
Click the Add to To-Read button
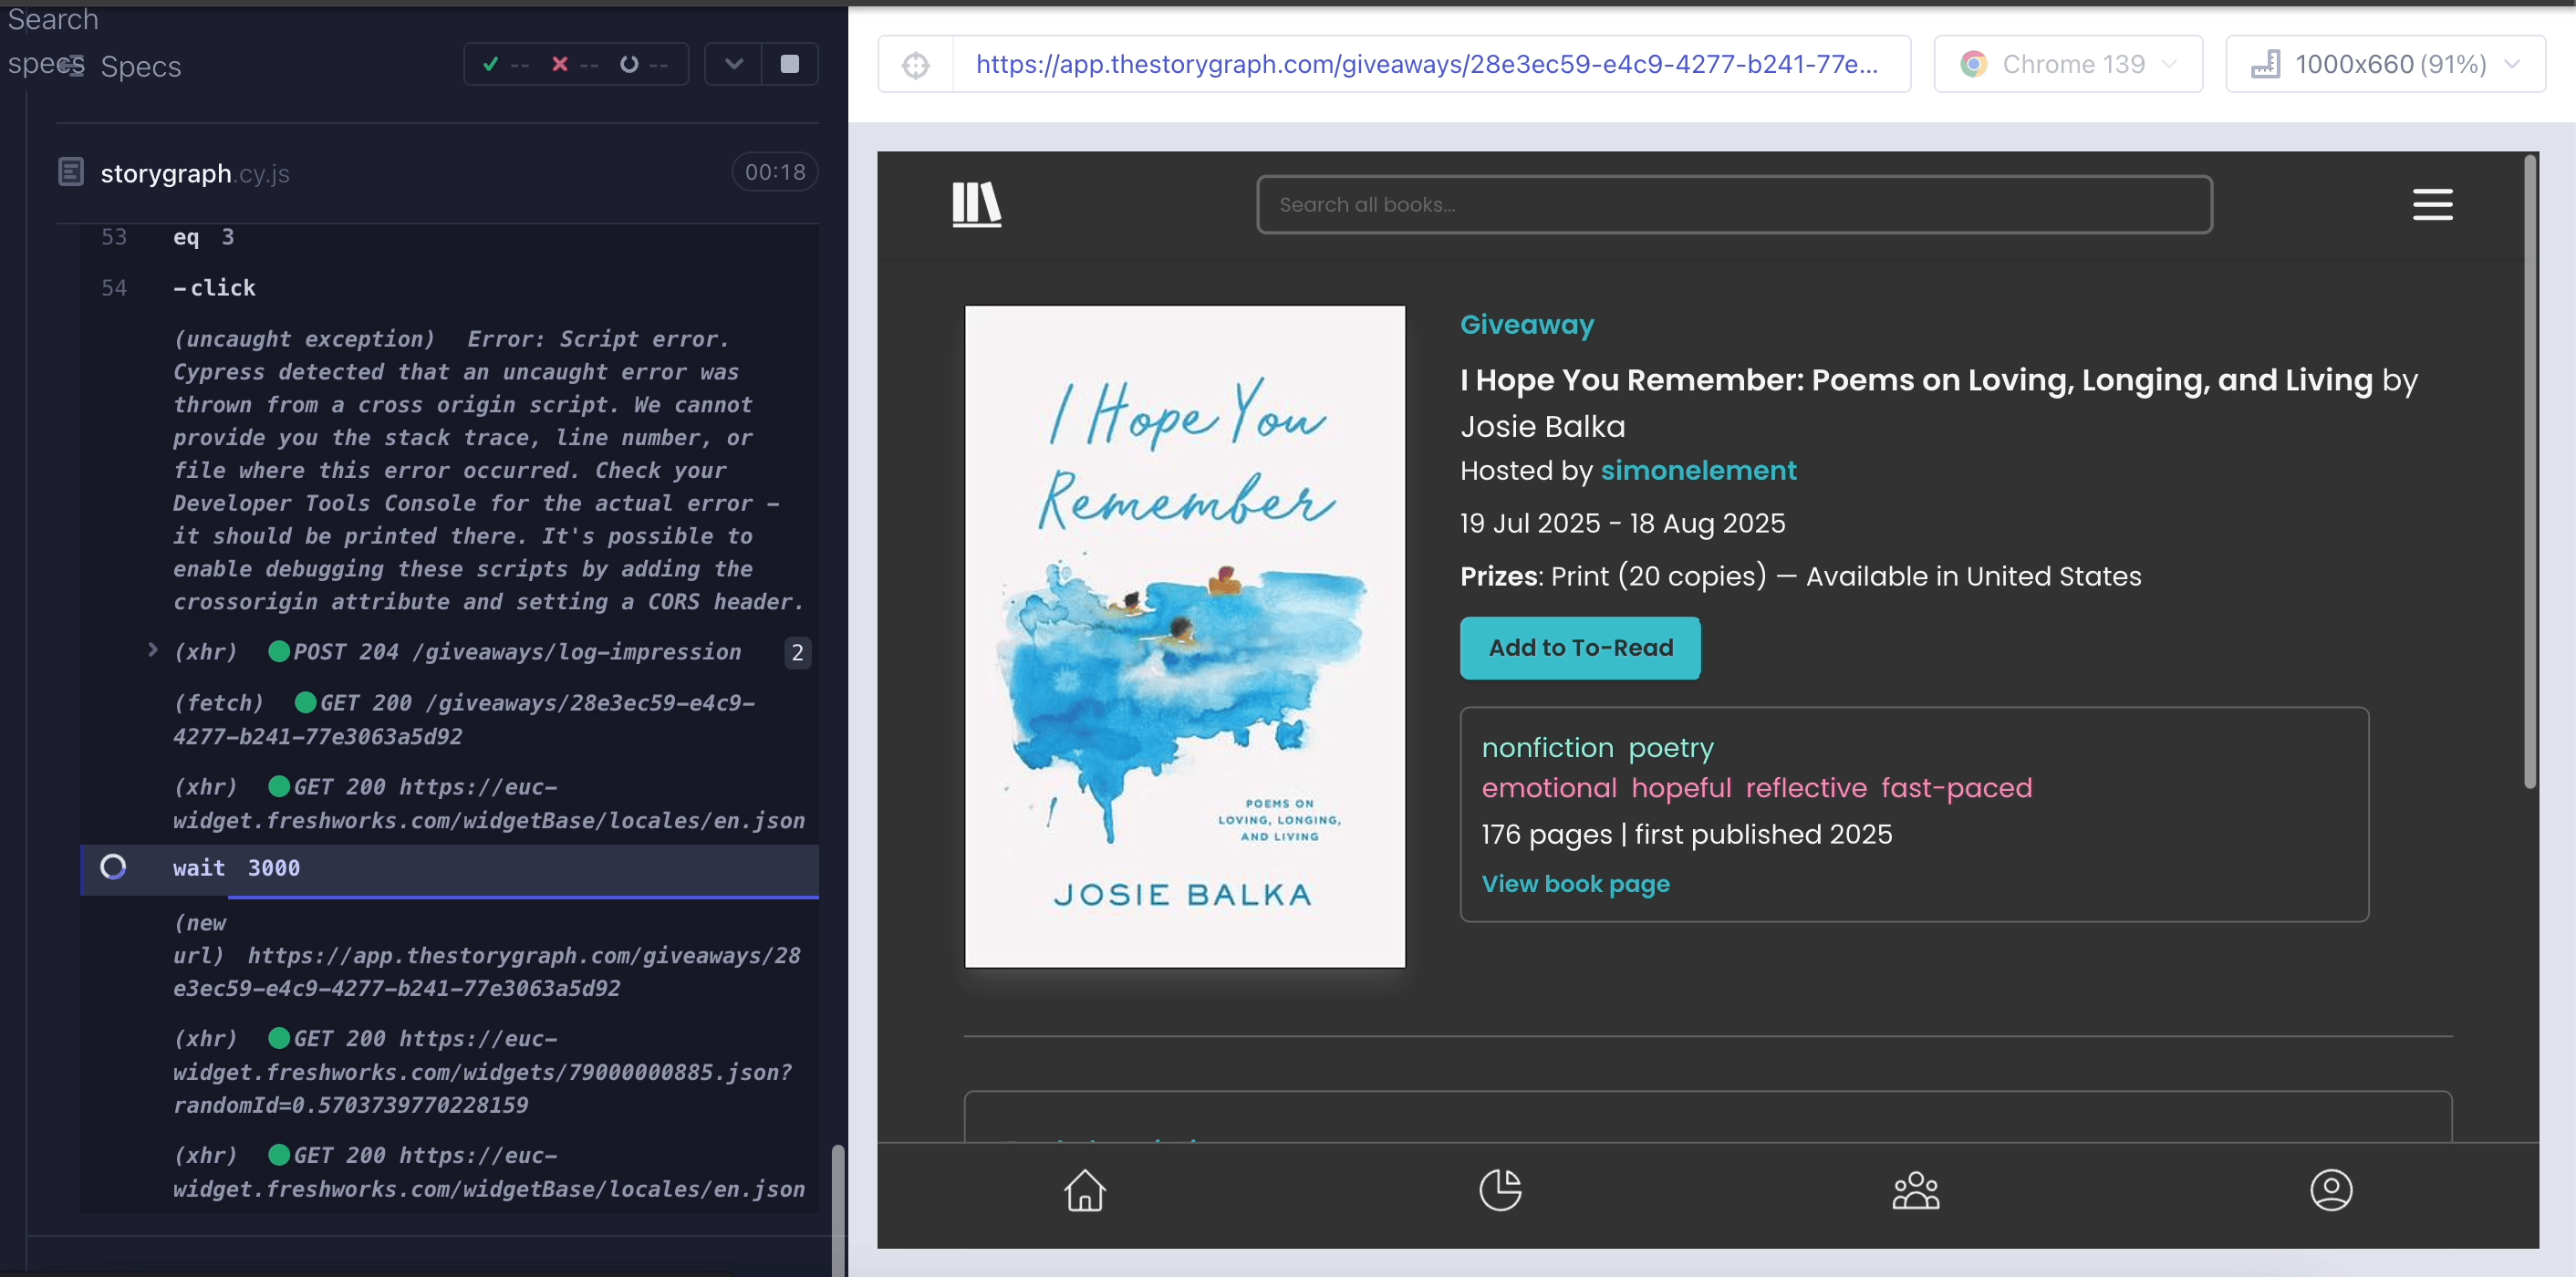click(1580, 648)
